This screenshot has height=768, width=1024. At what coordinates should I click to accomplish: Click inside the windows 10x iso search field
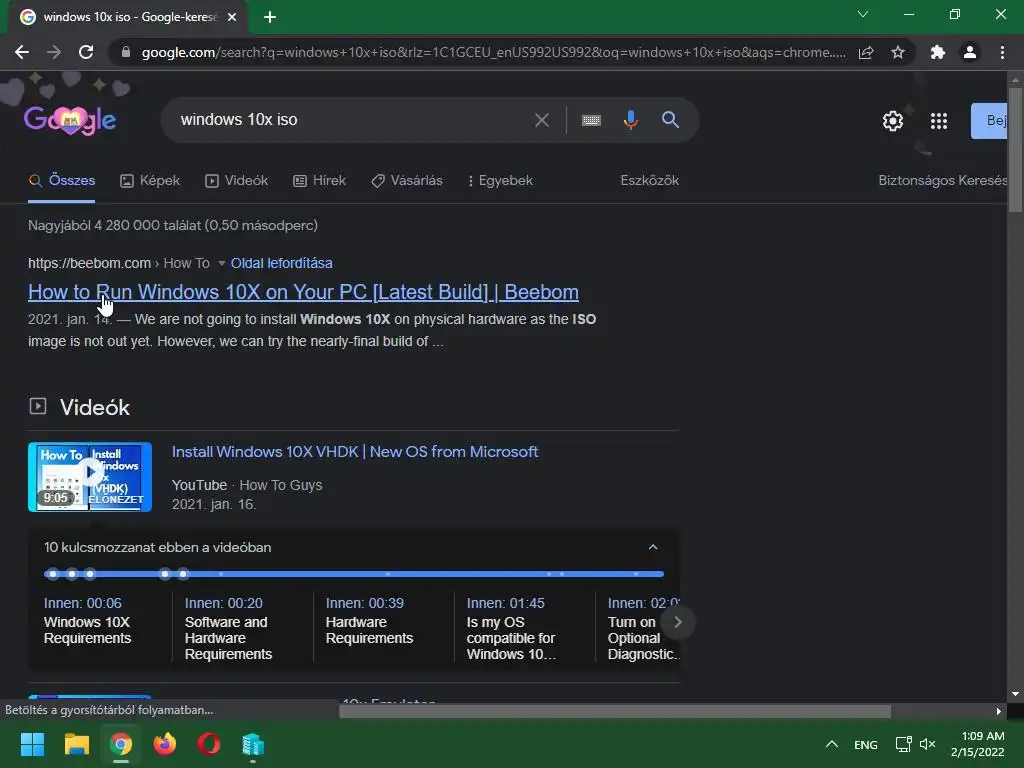point(353,120)
